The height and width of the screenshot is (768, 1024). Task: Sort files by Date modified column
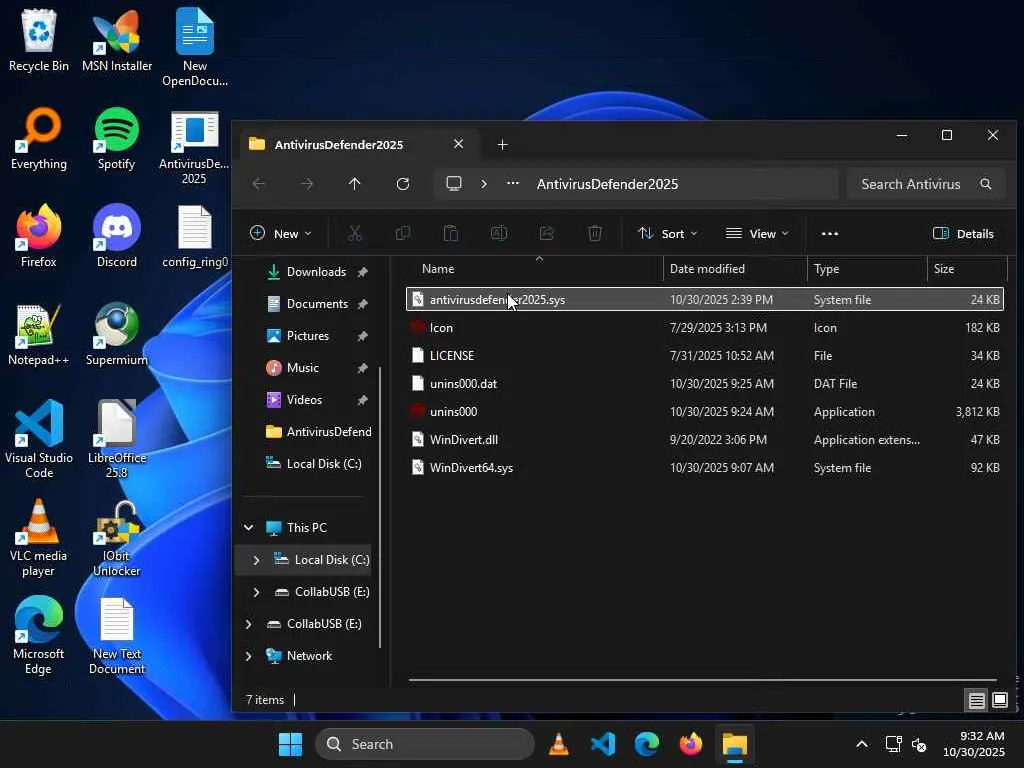(707, 269)
